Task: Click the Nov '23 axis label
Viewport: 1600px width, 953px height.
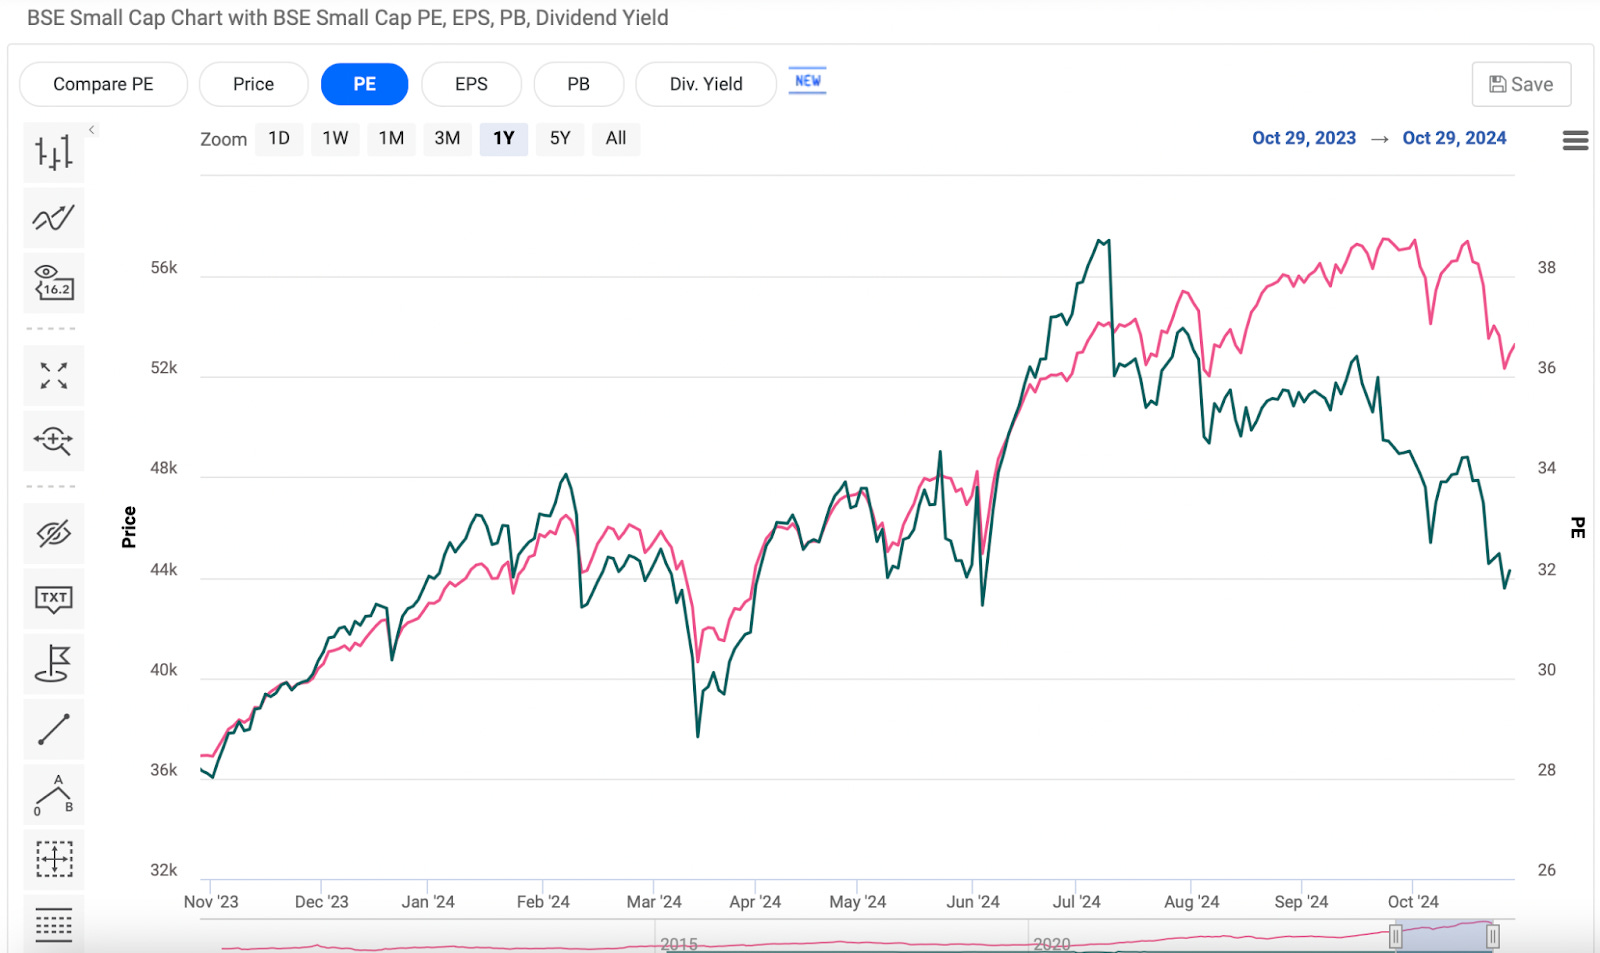Action: (211, 901)
